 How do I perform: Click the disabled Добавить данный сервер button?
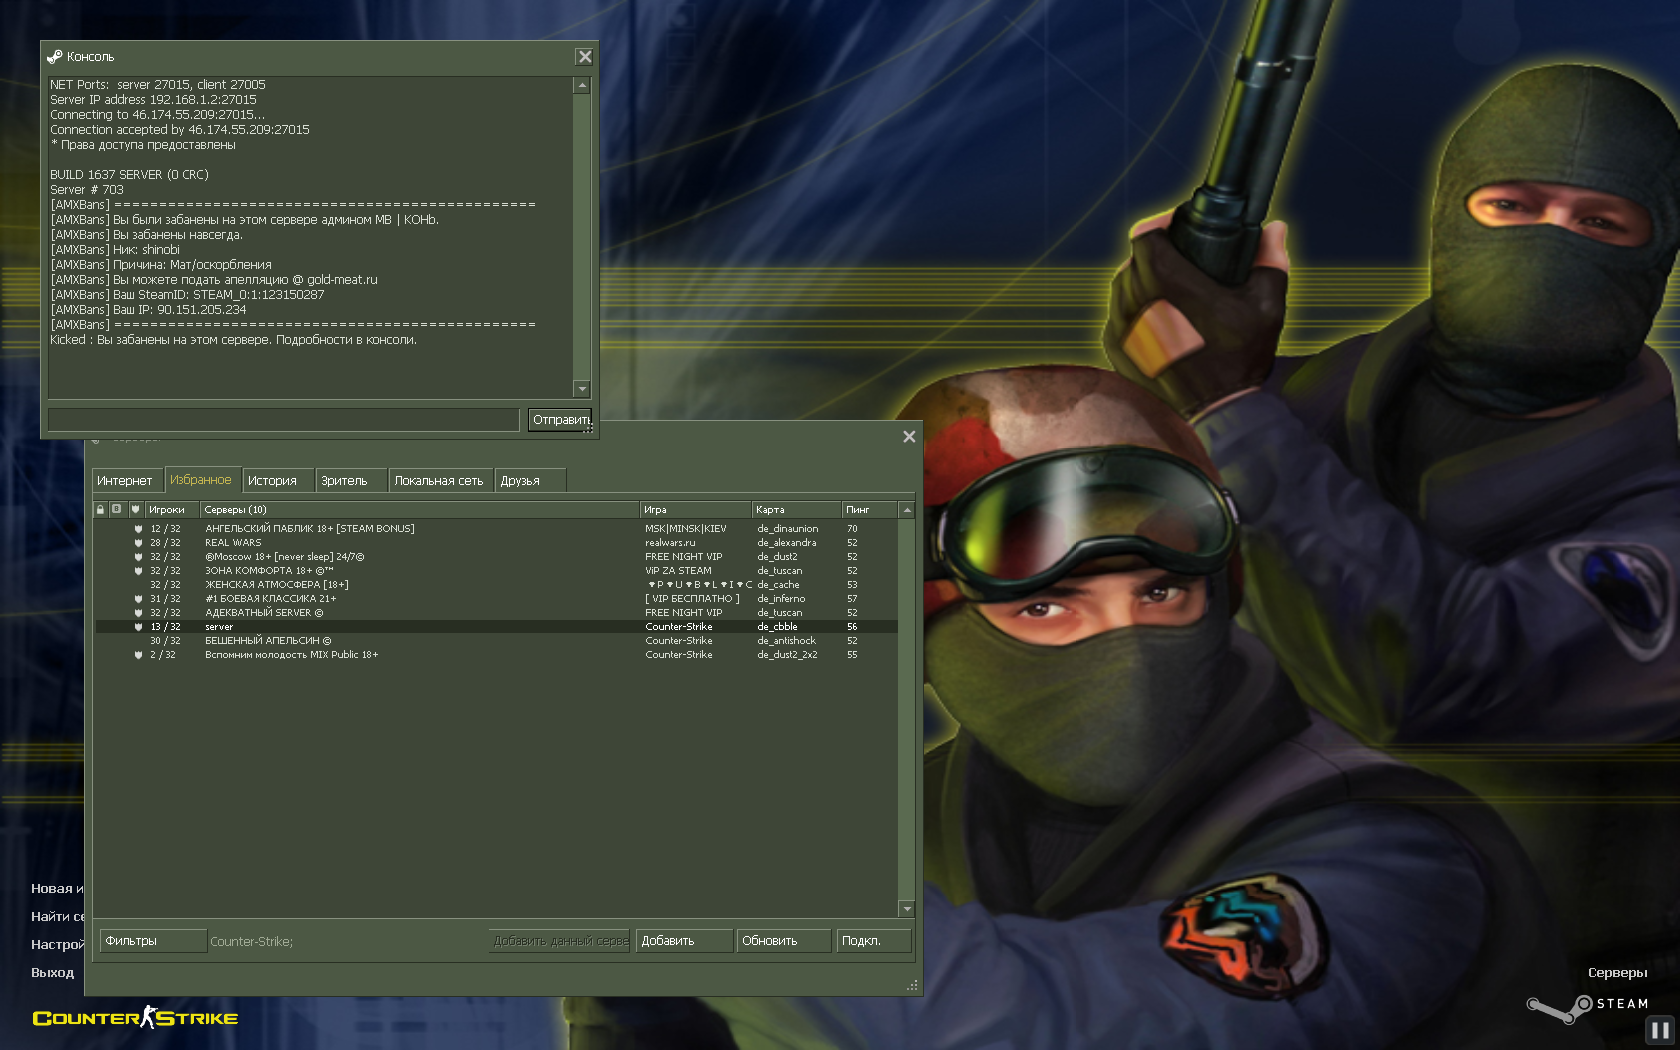560,941
